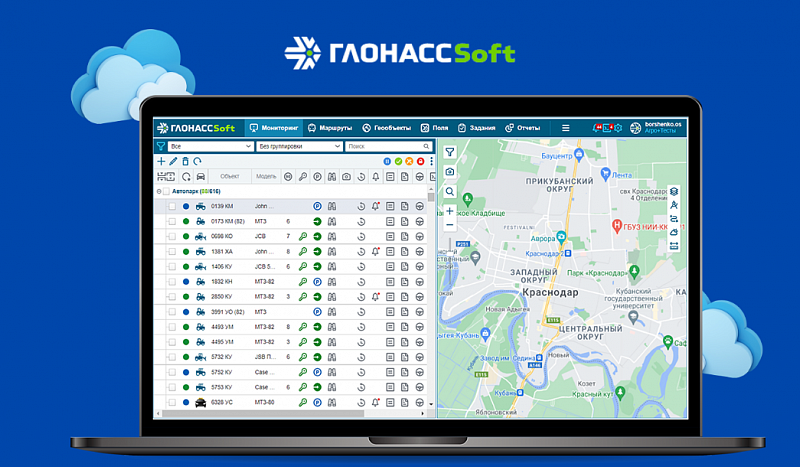Open the three-dot more options menu
Viewport: 800px width, 467px height.
pyautogui.click(x=431, y=161)
